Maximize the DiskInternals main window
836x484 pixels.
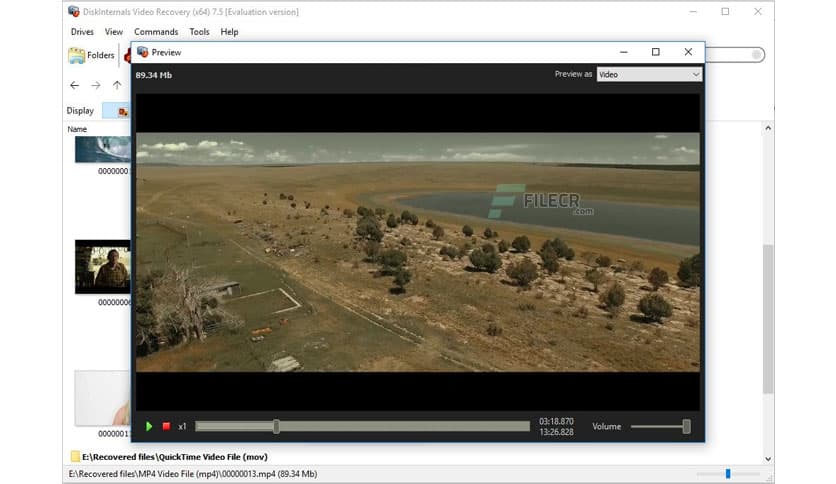(725, 12)
